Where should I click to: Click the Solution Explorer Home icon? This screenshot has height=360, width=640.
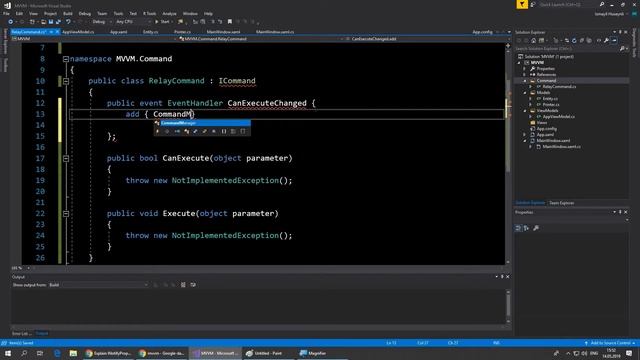tap(533, 40)
